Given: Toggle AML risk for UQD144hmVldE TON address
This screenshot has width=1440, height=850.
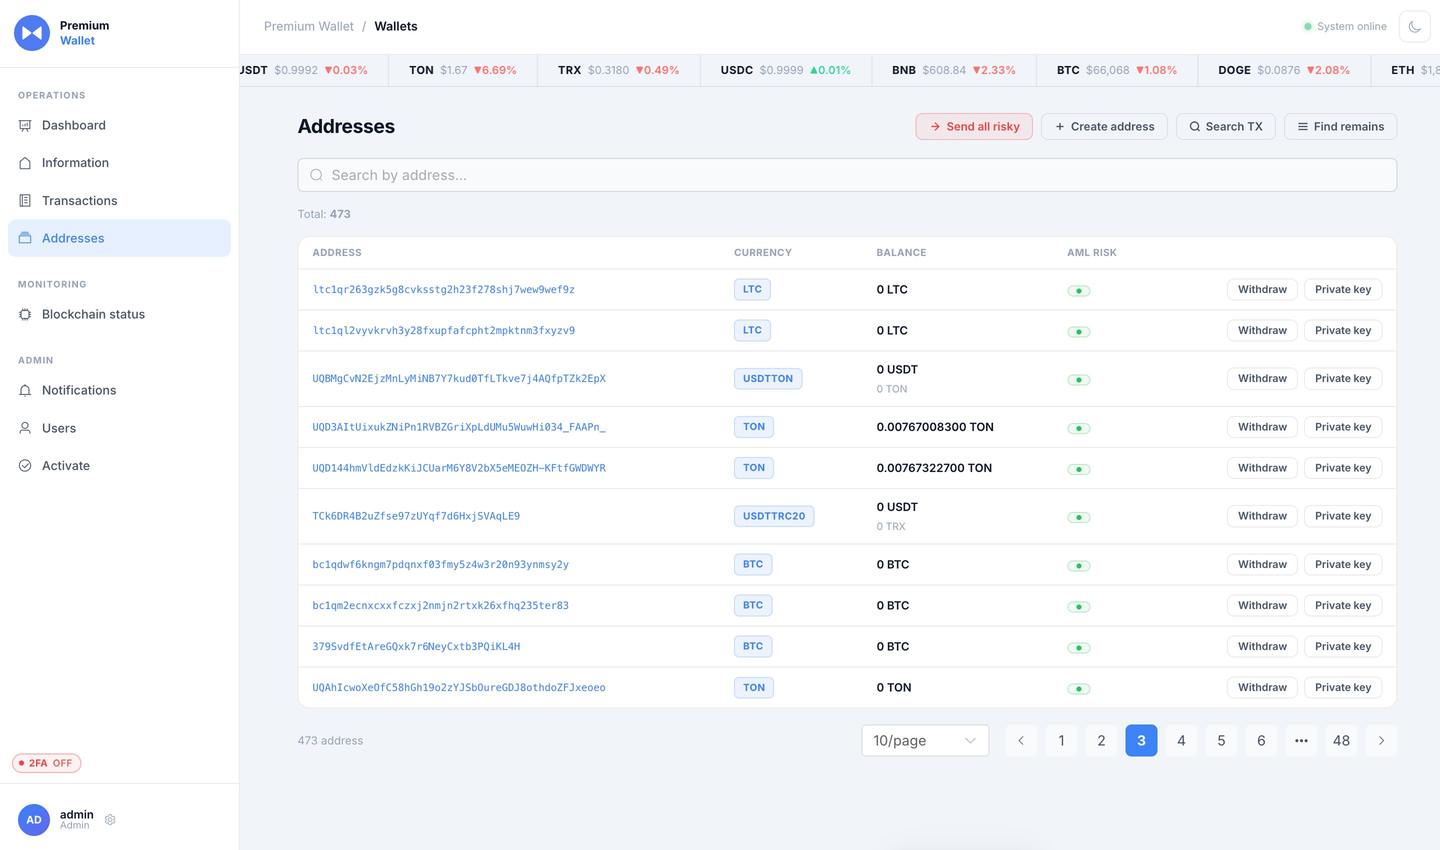Looking at the screenshot, I should 1079,469.
